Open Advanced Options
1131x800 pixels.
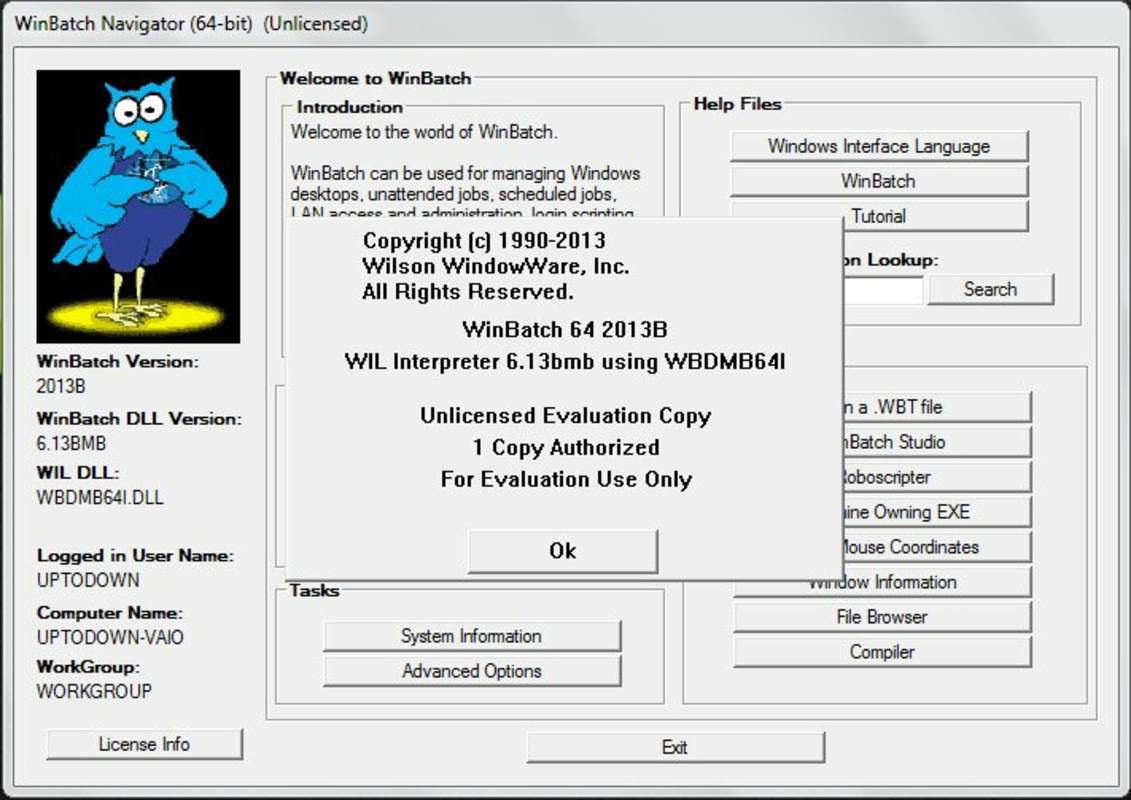[x=472, y=671]
